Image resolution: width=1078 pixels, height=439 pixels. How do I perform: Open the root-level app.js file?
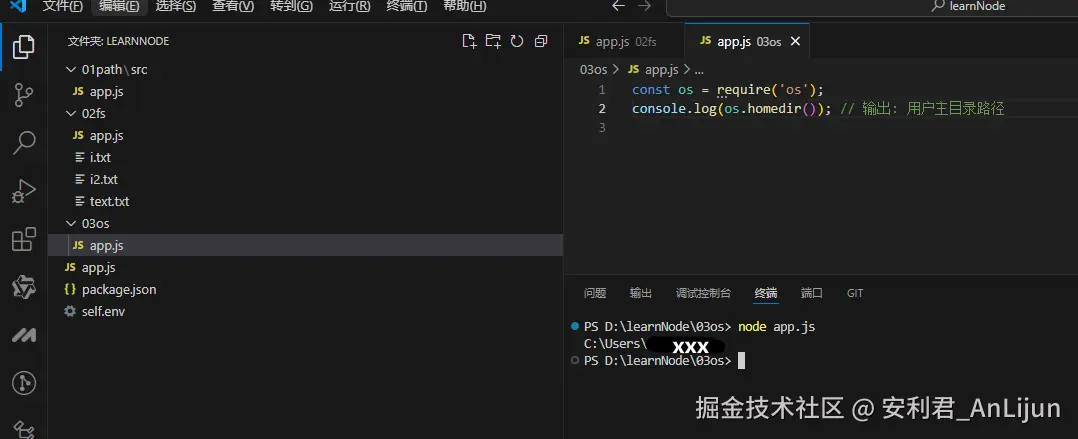click(x=305, y=267)
